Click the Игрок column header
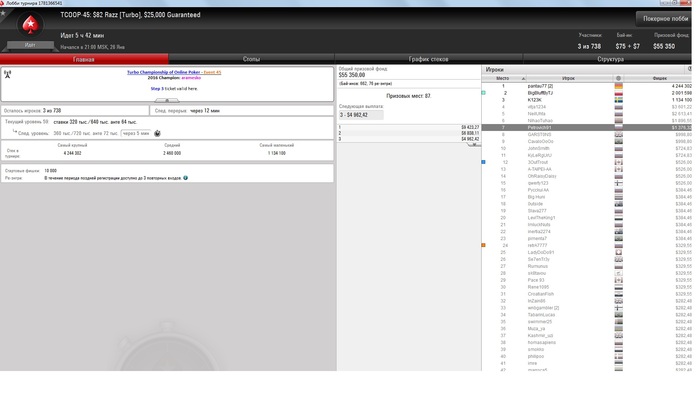Viewport: 700px width, 394px height. [568, 79]
